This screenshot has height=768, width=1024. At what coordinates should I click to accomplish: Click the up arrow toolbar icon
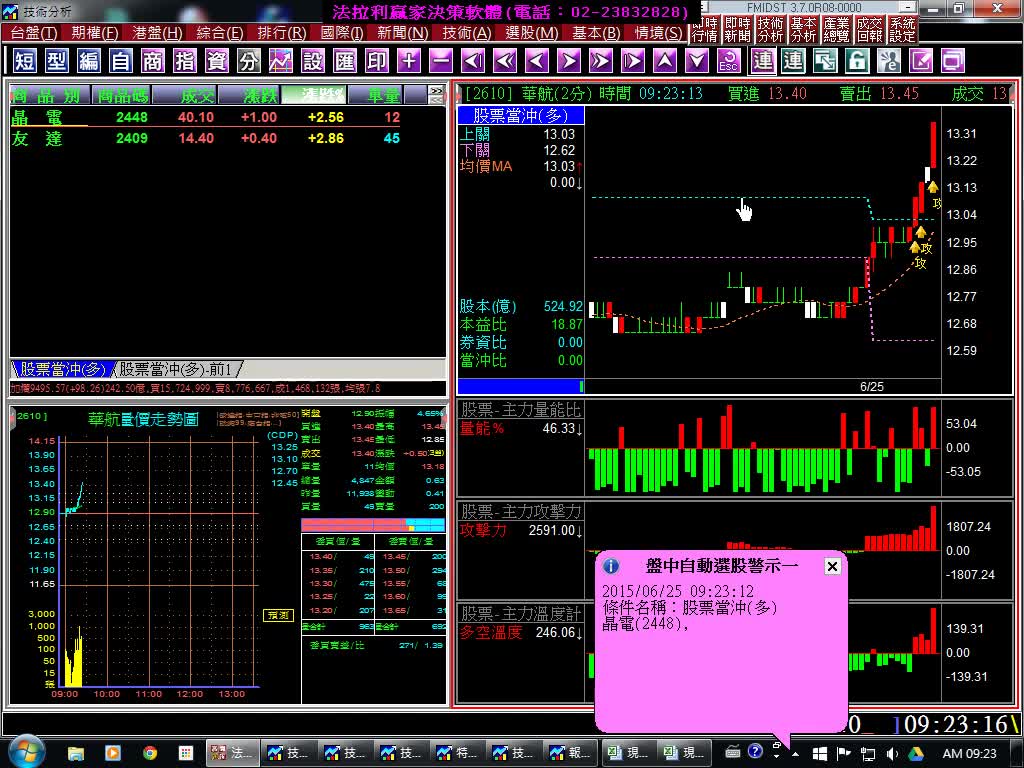coord(664,61)
